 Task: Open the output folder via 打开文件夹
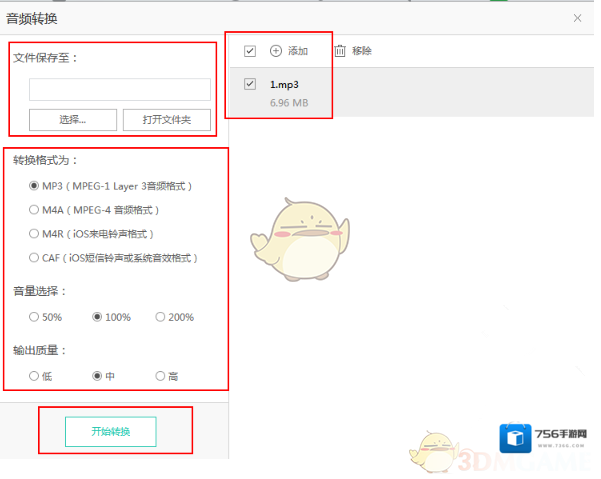166,120
